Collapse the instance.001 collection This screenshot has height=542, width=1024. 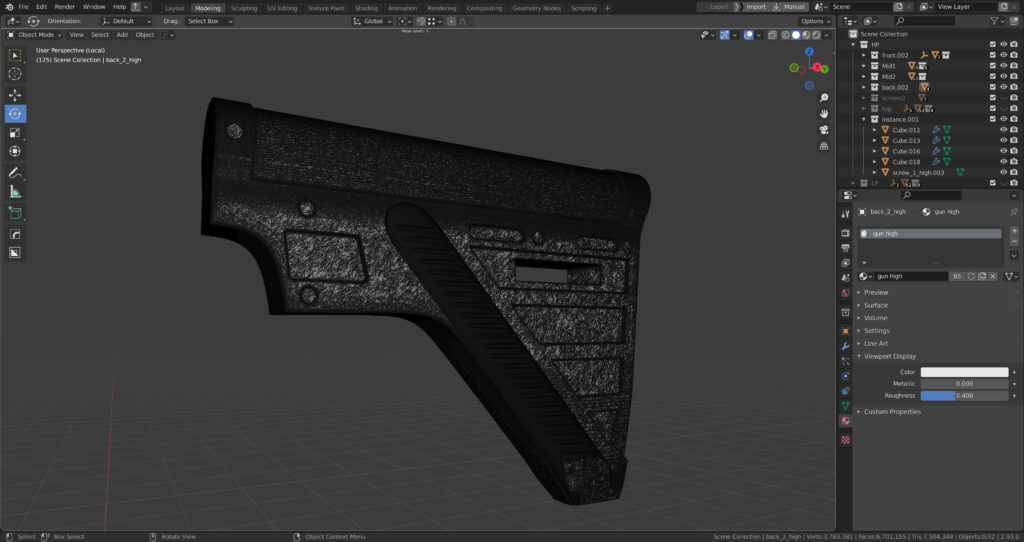[864, 120]
